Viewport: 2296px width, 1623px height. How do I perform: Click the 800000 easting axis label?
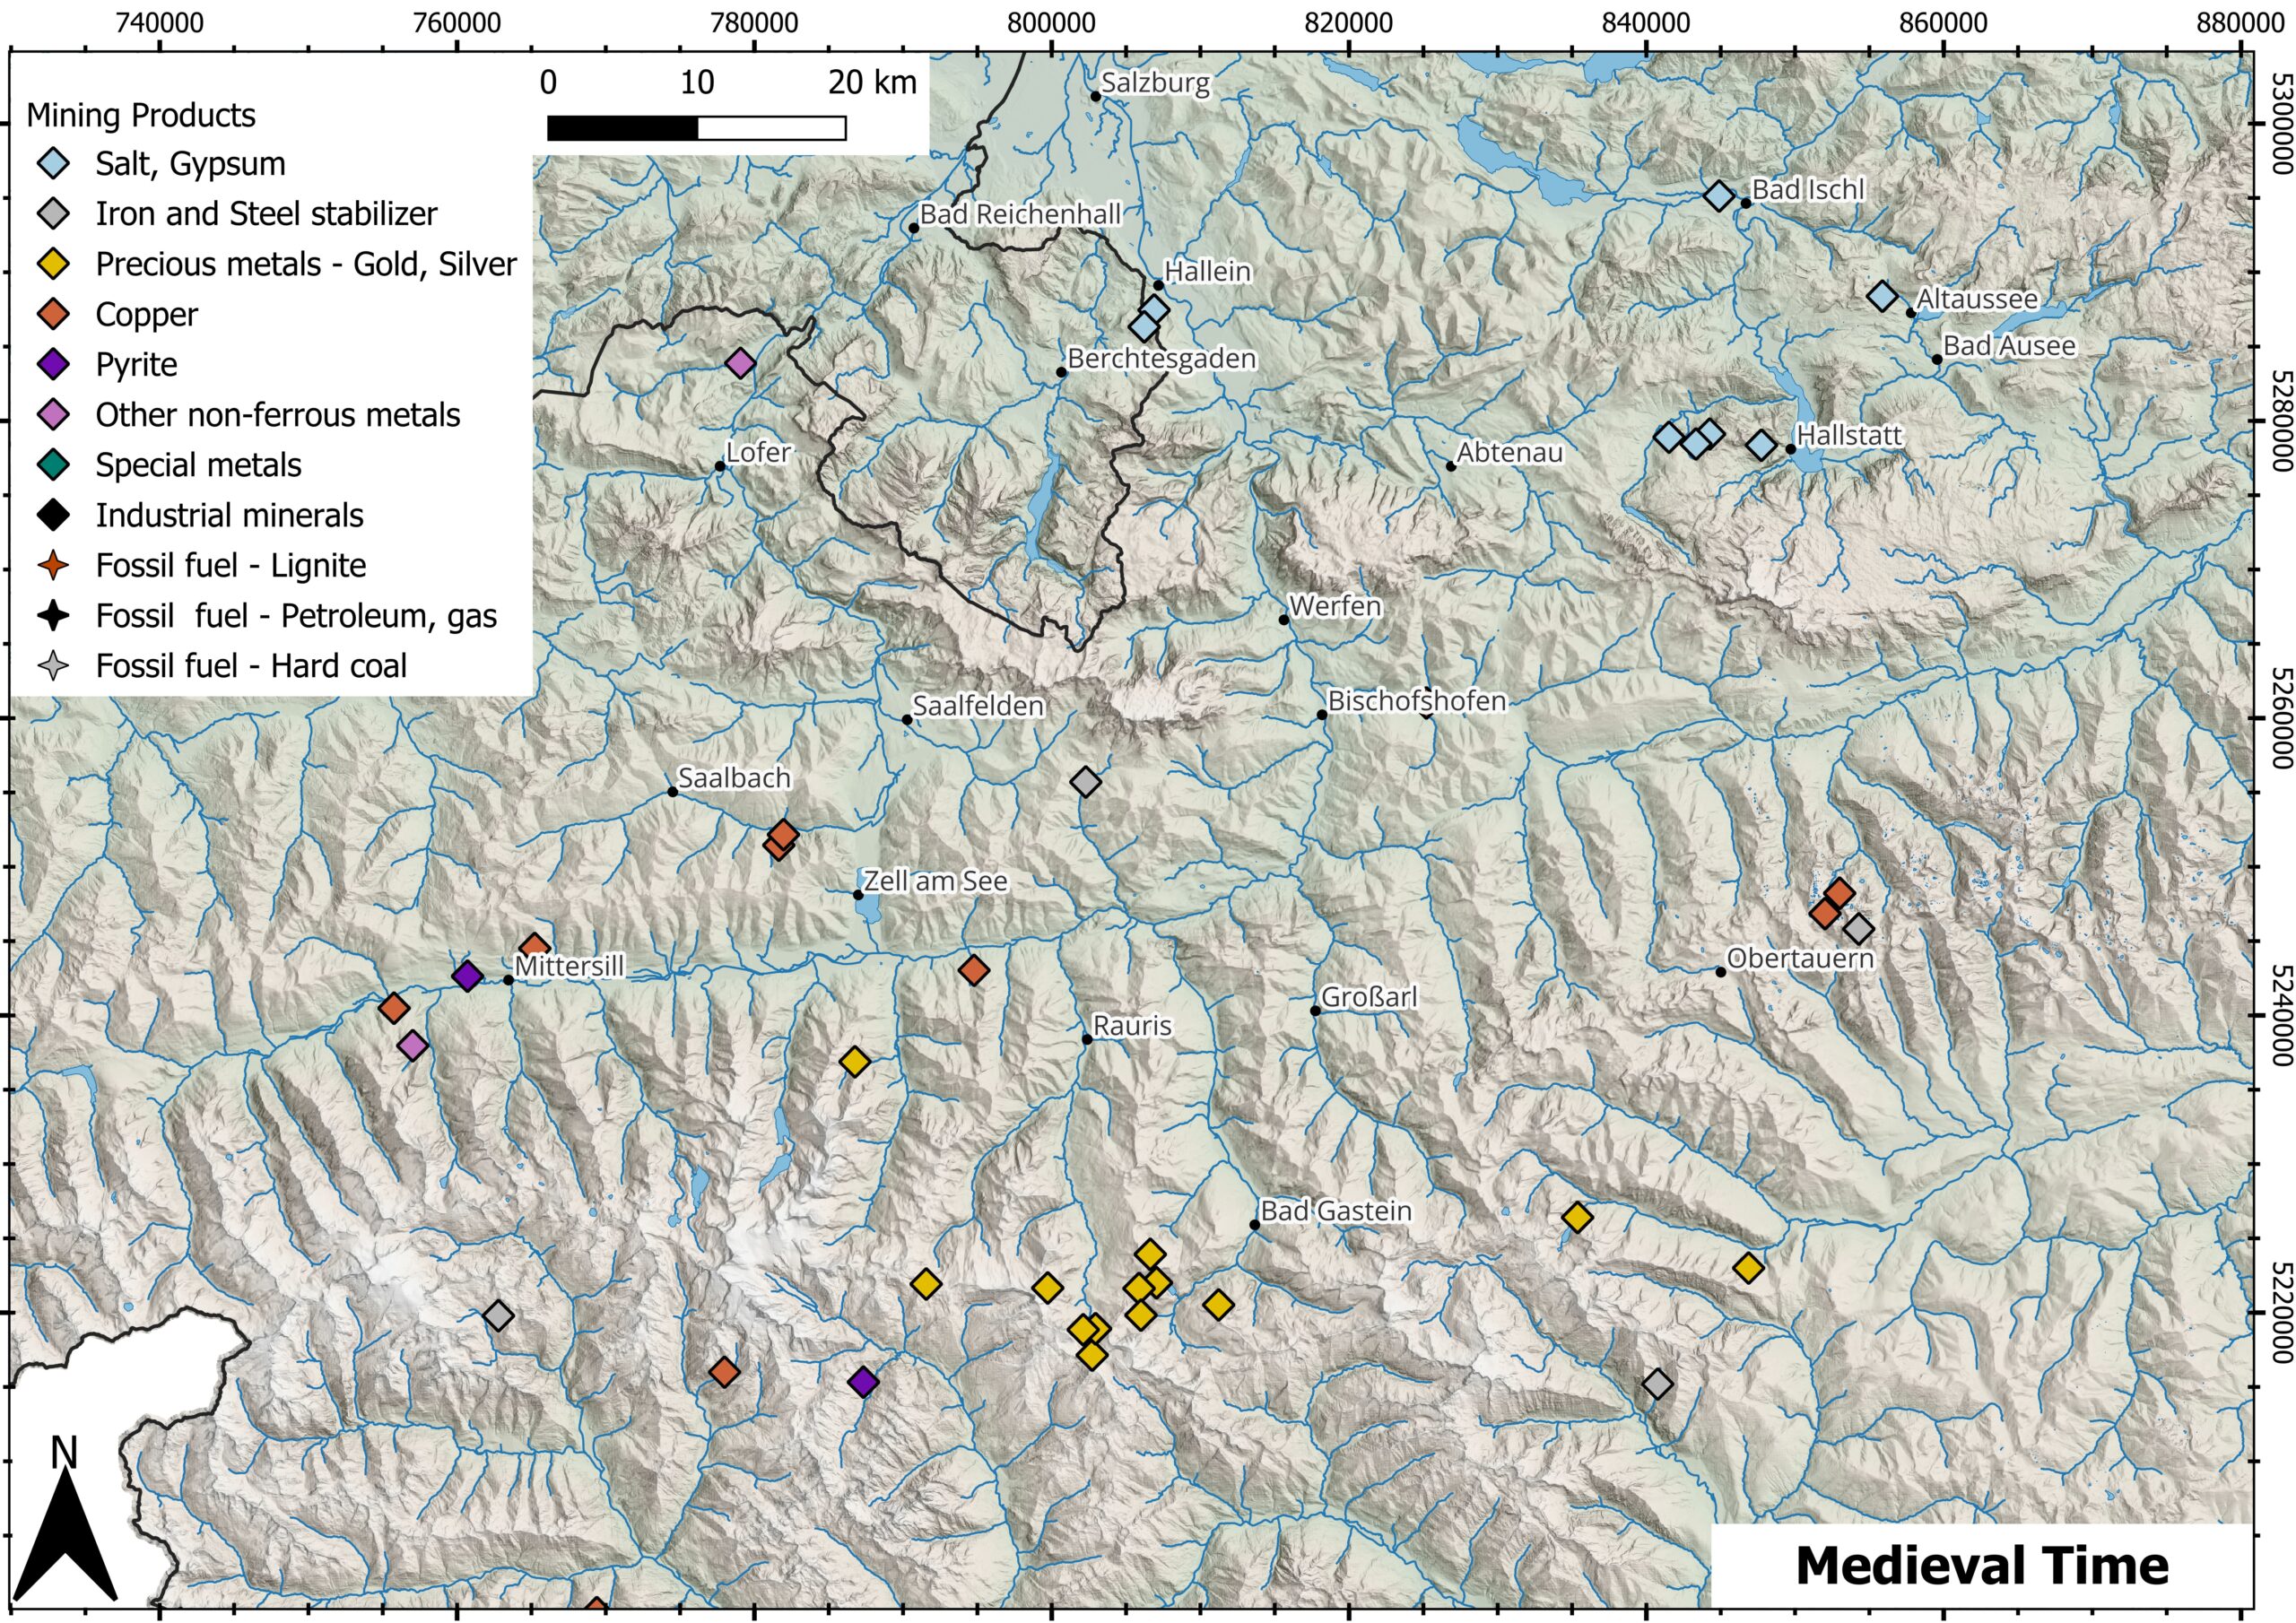coord(1051,22)
